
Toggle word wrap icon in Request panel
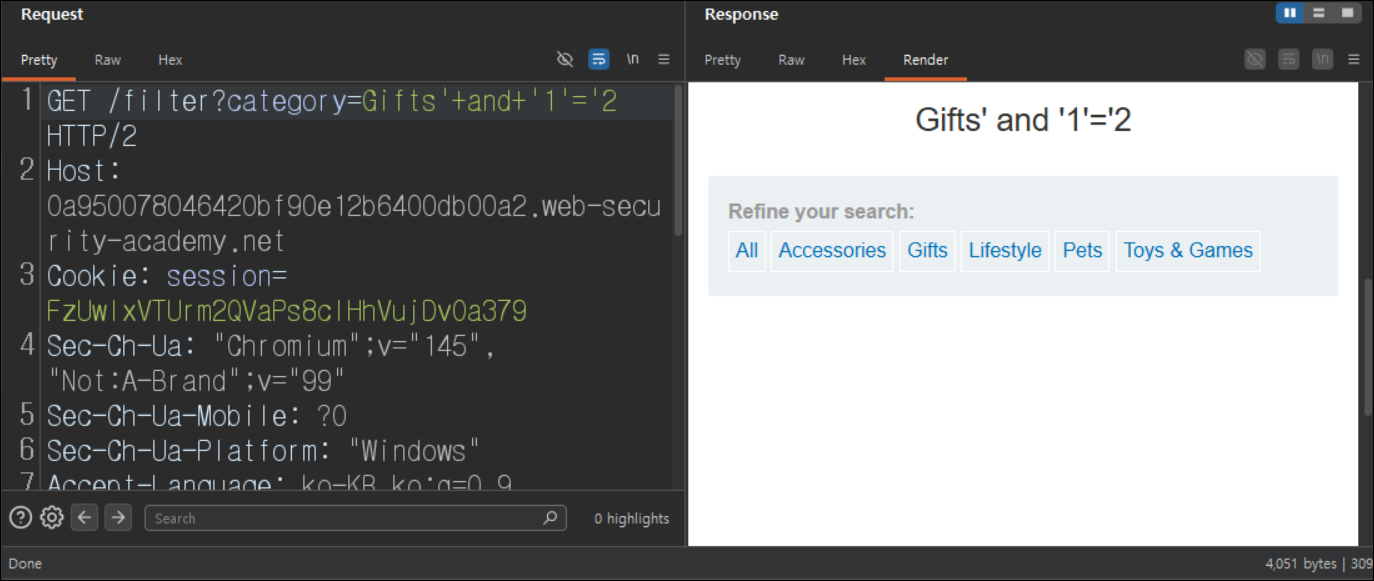(x=599, y=59)
